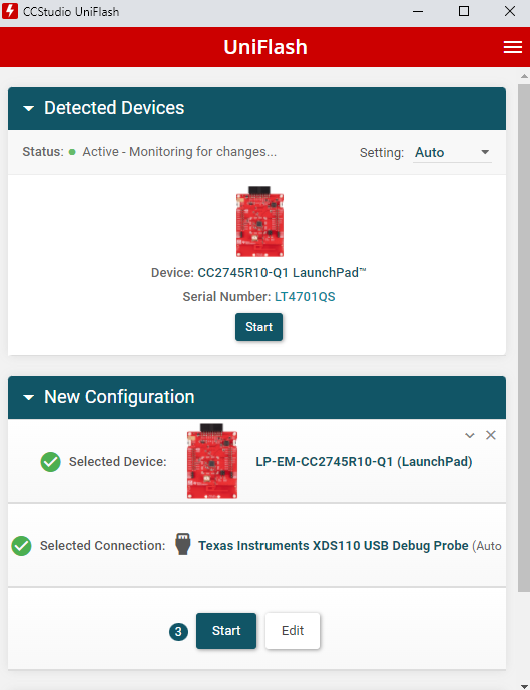Click the Active - Monitoring for changes status
This screenshot has width=530, height=690.
[180, 152]
